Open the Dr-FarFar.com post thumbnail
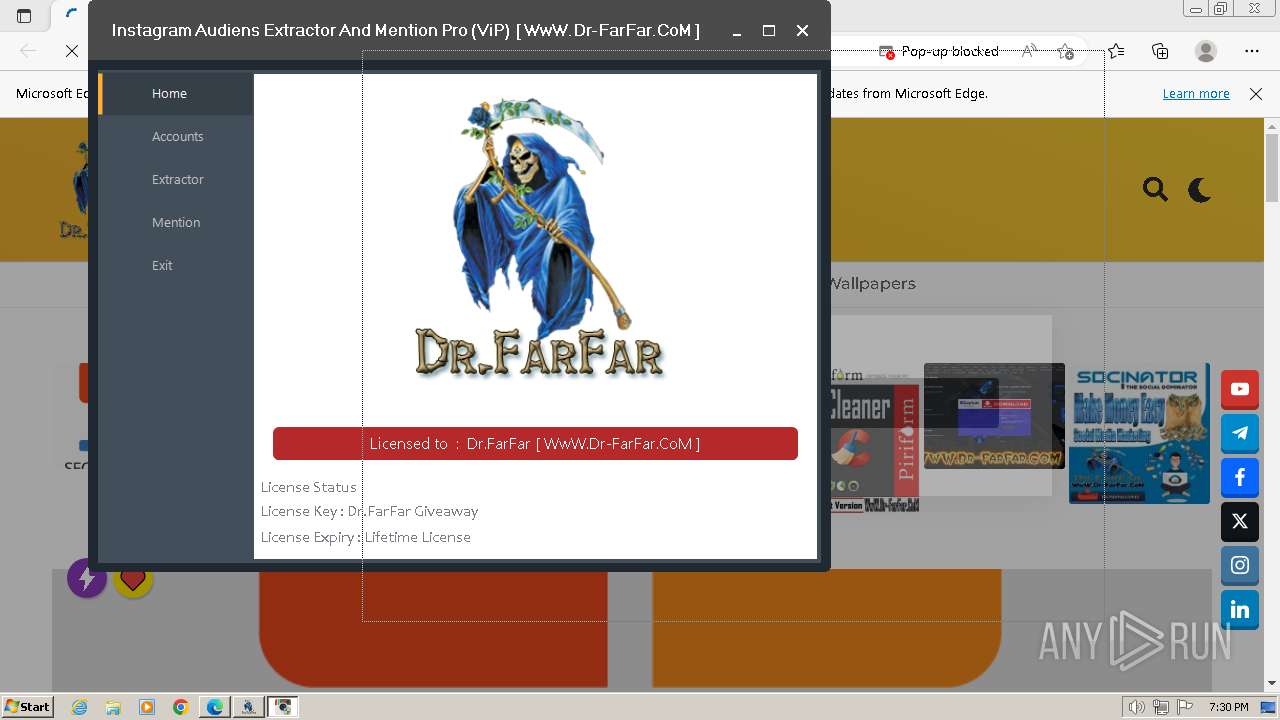This screenshot has height=720, width=1280. pyautogui.click(x=994, y=416)
